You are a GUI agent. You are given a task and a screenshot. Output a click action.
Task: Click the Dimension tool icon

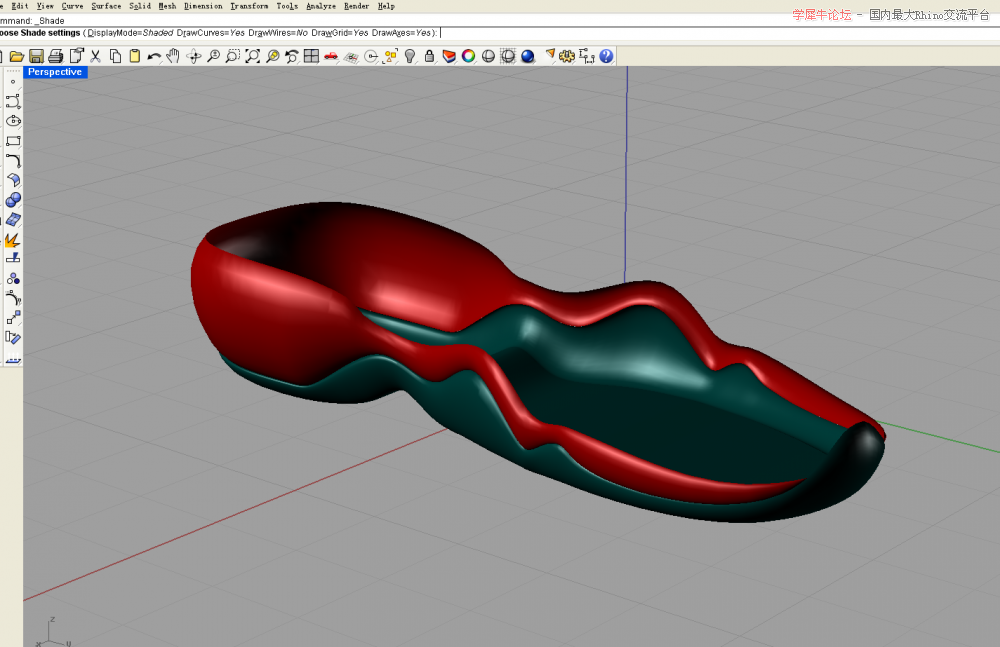click(x=587, y=56)
